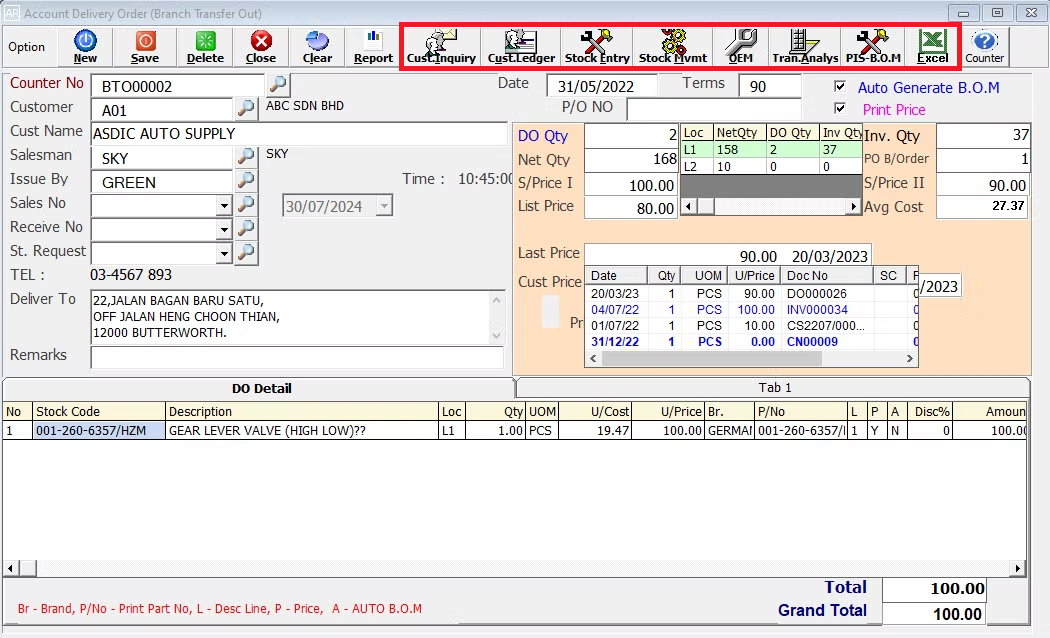Click the Description column header
Image resolution: width=1050 pixels, height=638 pixels.
point(301,411)
